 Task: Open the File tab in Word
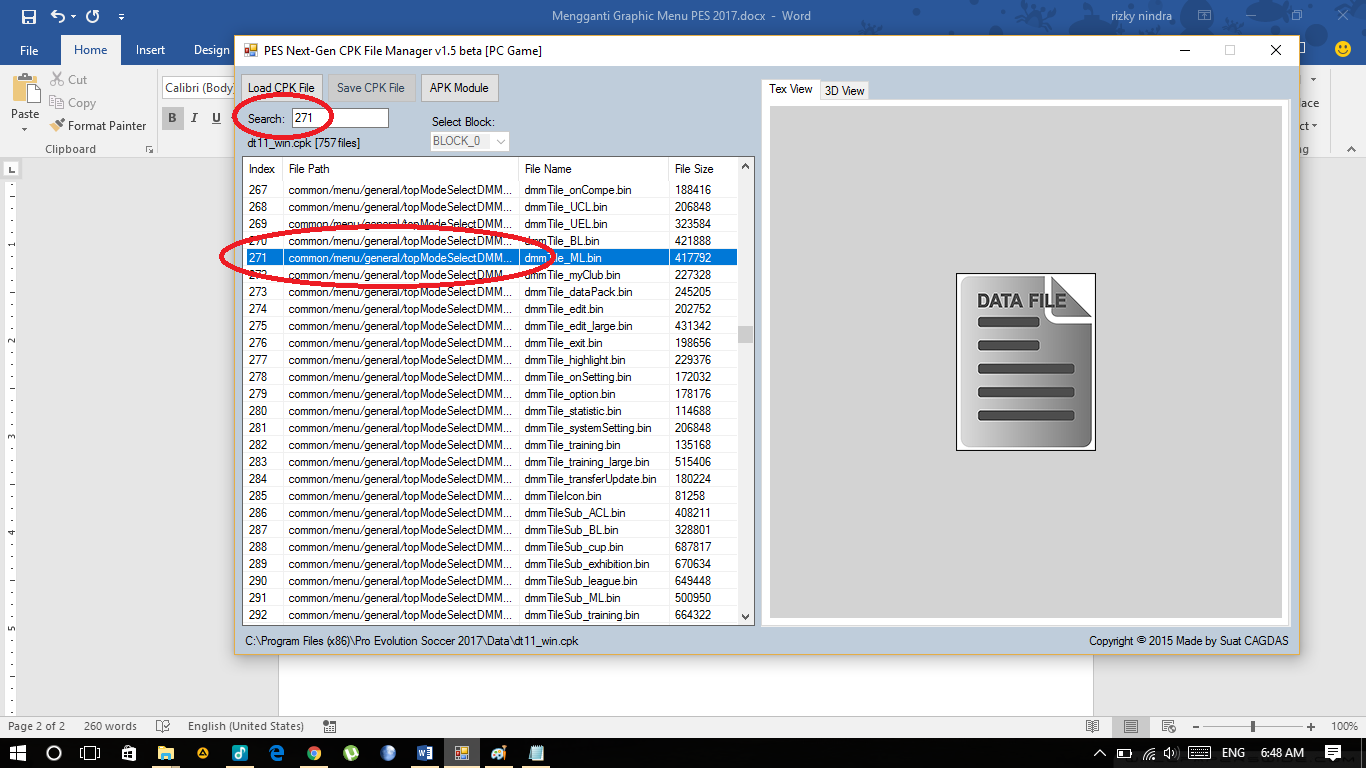[x=29, y=50]
